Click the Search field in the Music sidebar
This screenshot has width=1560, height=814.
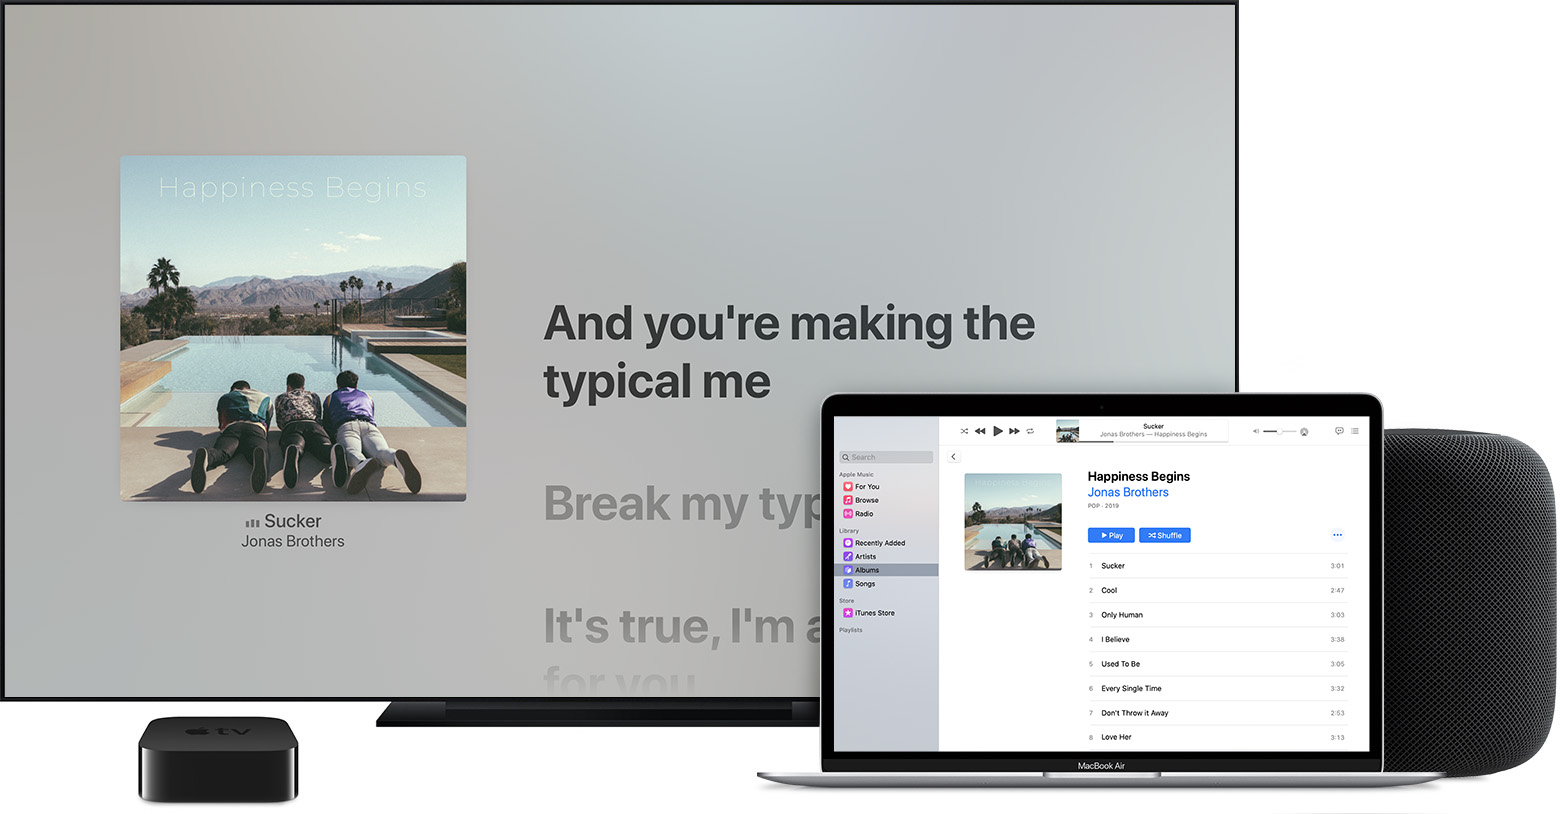(886, 457)
